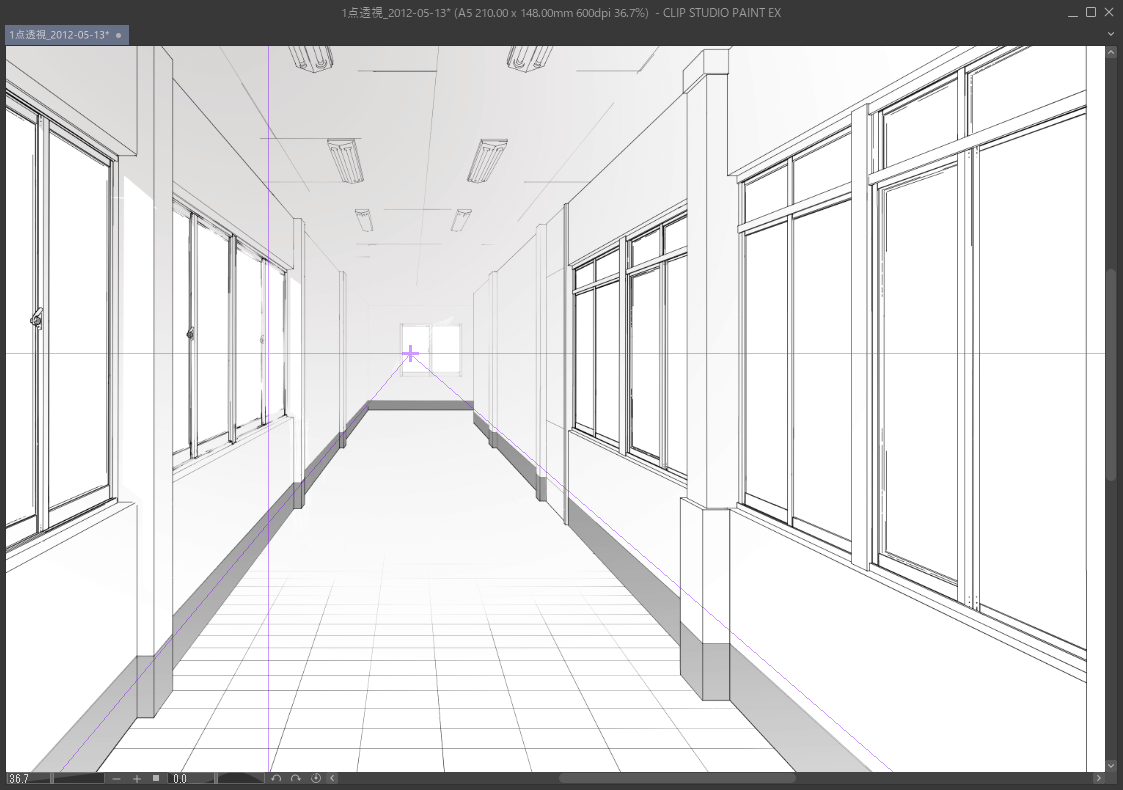1123x790 pixels.
Task: Rotate canvas left using the counterclockwise arrow
Action: click(277, 778)
